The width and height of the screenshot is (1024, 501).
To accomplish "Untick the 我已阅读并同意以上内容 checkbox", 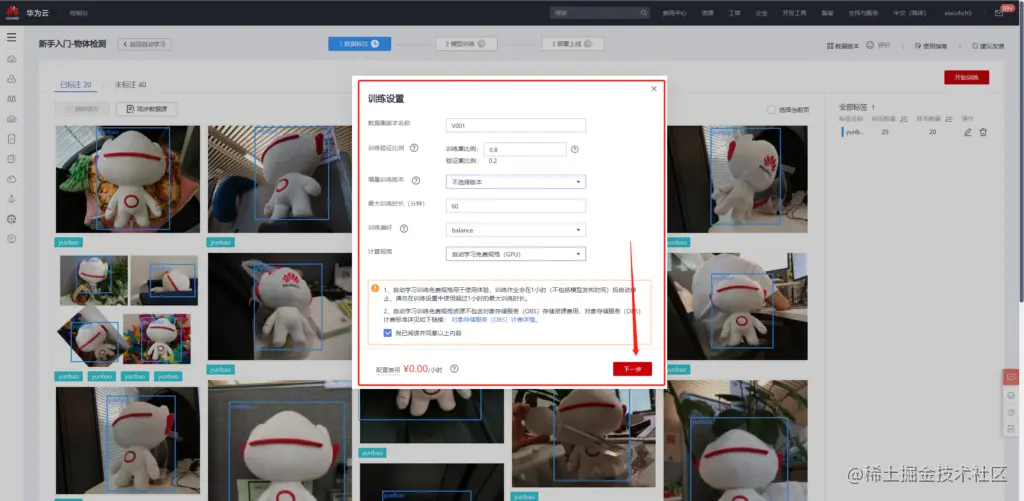I will 388,332.
